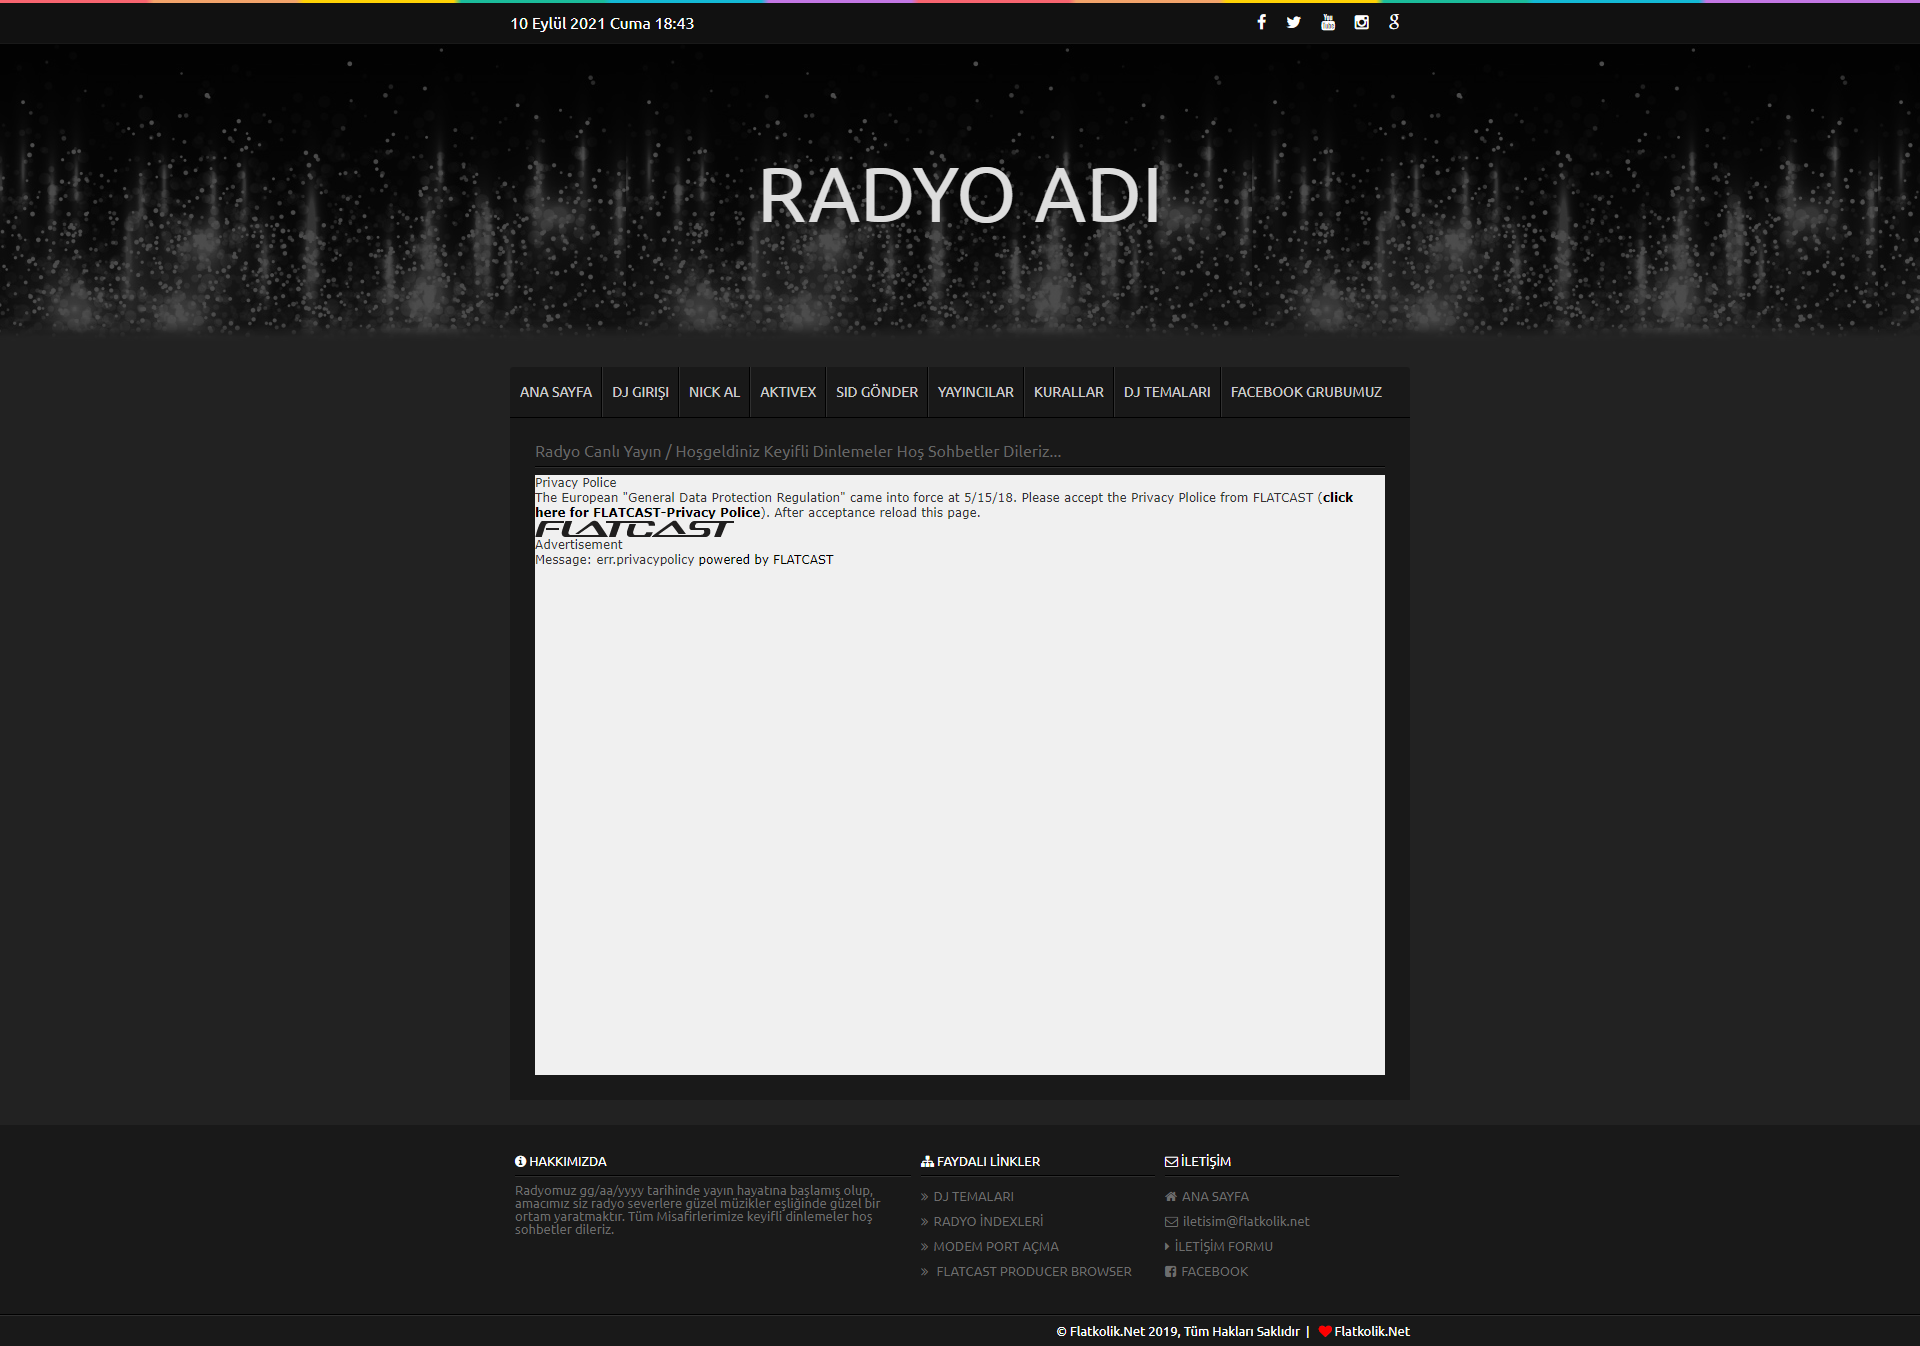Viewport: 1920px width, 1346px height.
Task: Open the ANA SAYFA menu item
Action: pos(556,392)
